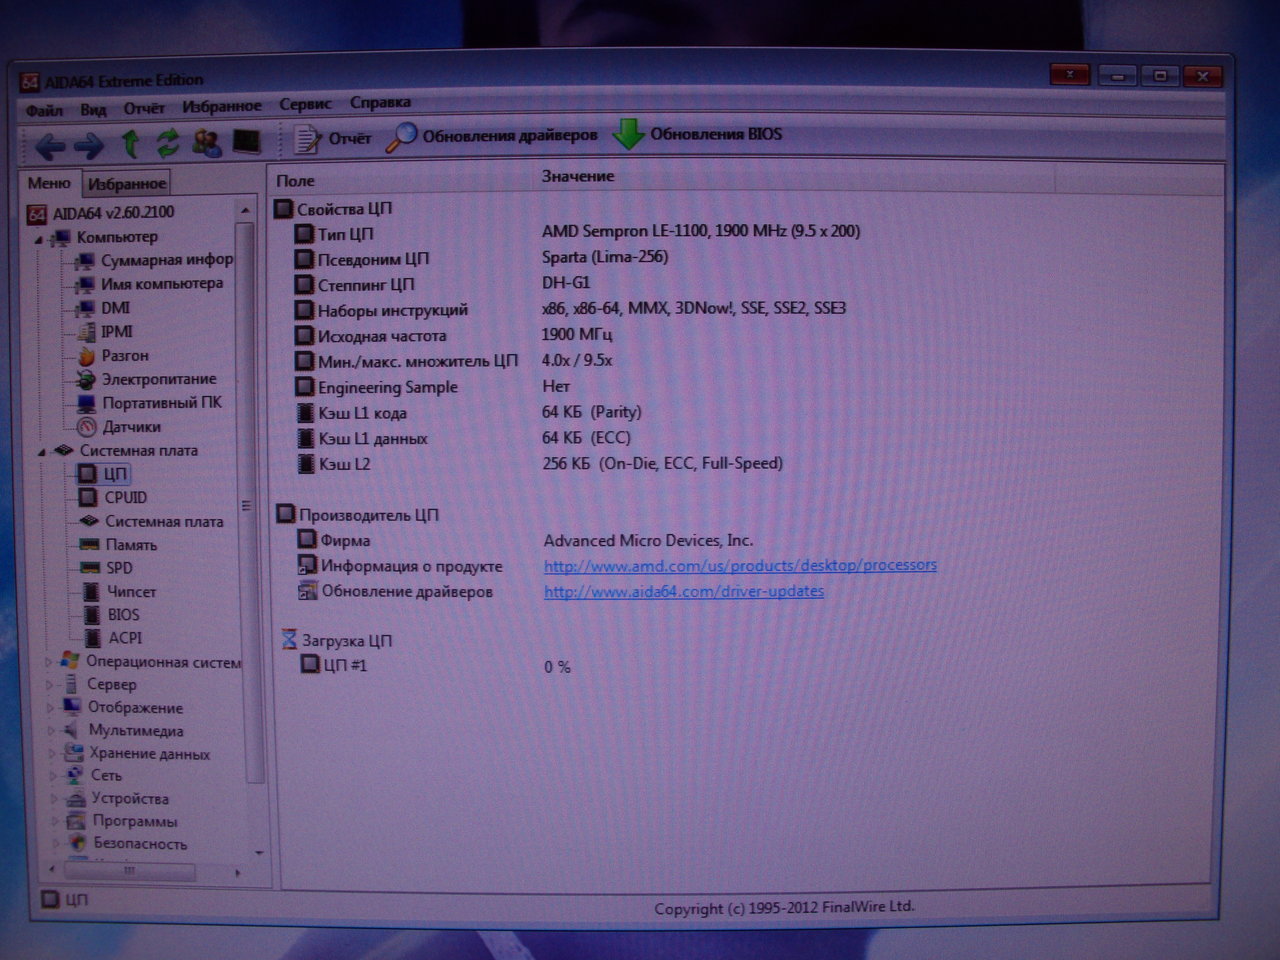
Task: Open the Избранное menu in menu bar
Action: pos(221,106)
